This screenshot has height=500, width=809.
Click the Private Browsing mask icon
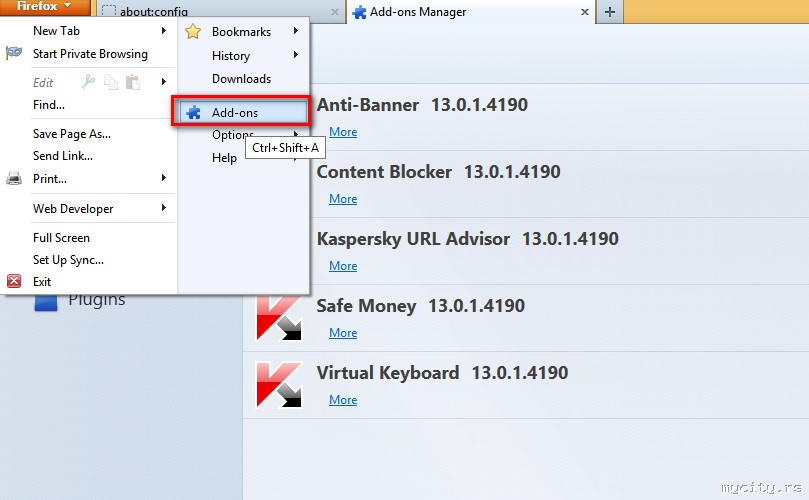(14, 53)
